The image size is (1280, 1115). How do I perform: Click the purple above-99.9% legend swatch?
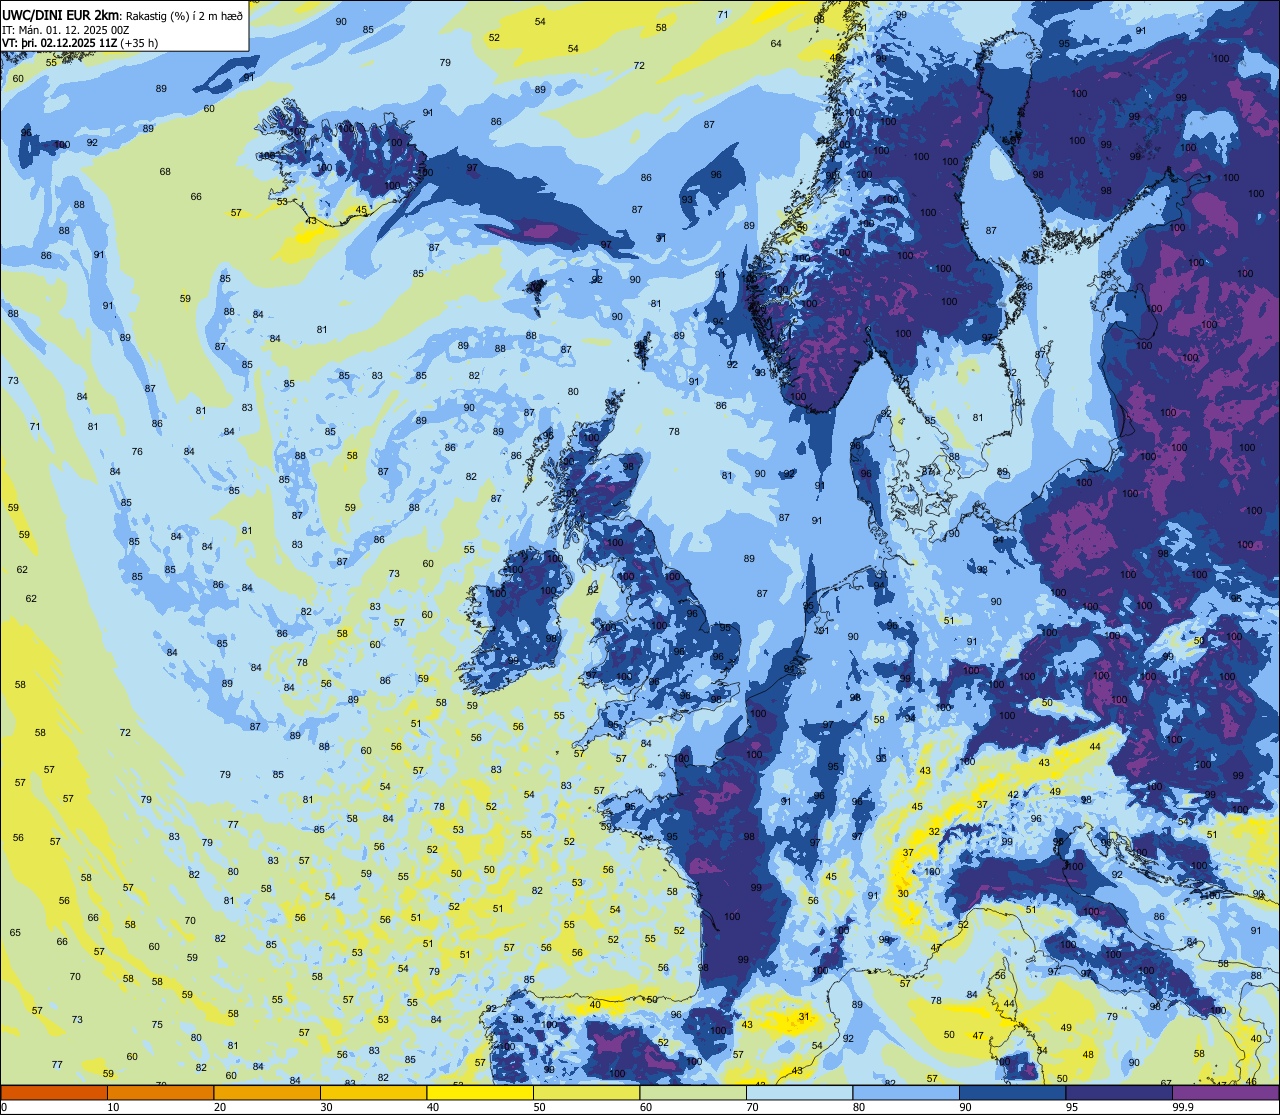point(1225,1092)
